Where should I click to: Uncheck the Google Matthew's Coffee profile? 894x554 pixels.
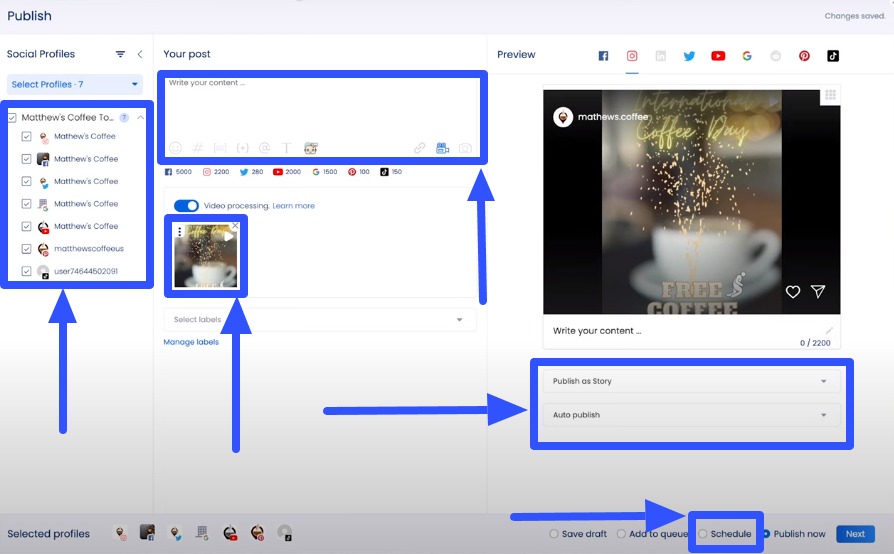coord(26,204)
